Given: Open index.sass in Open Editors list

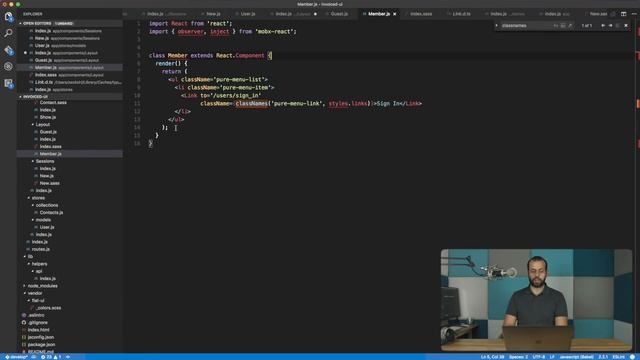Looking at the screenshot, I should point(70,75).
